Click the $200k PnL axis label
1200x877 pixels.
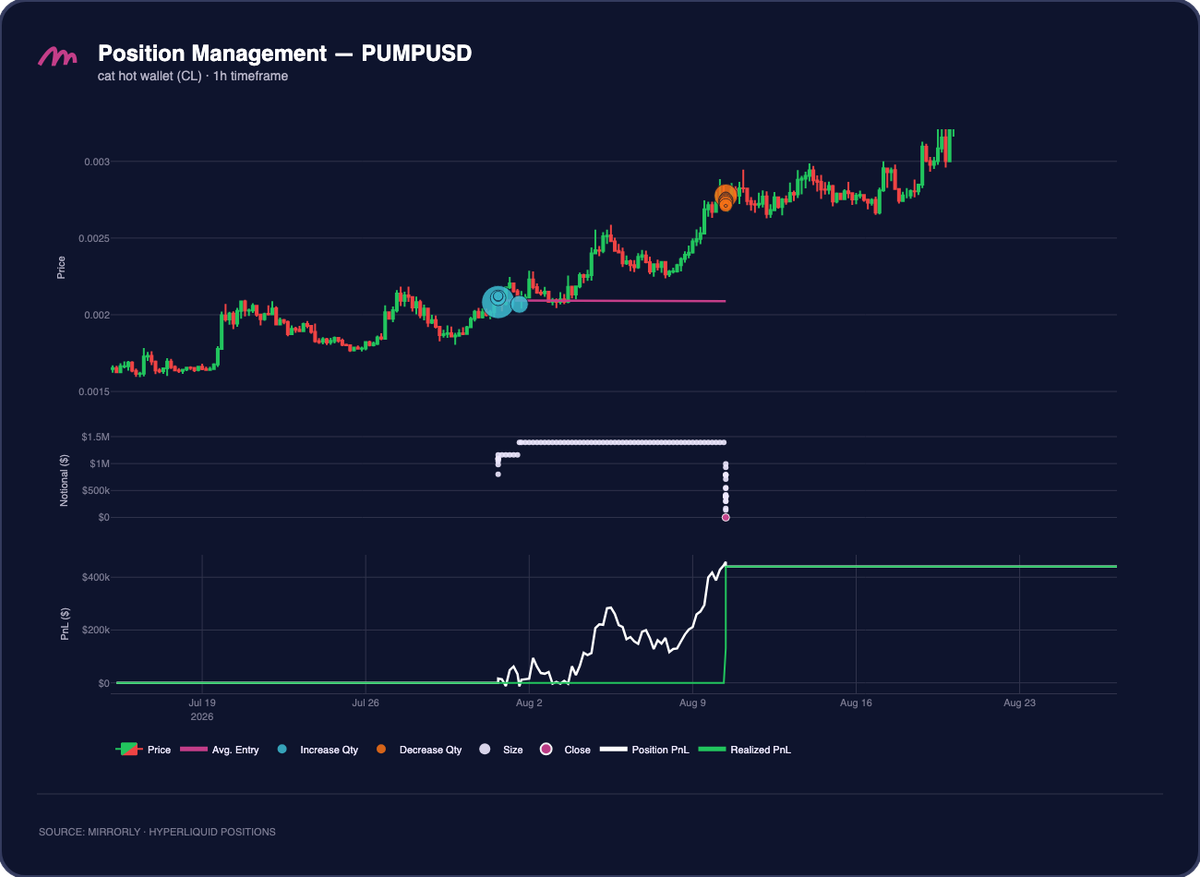click(x=95, y=630)
